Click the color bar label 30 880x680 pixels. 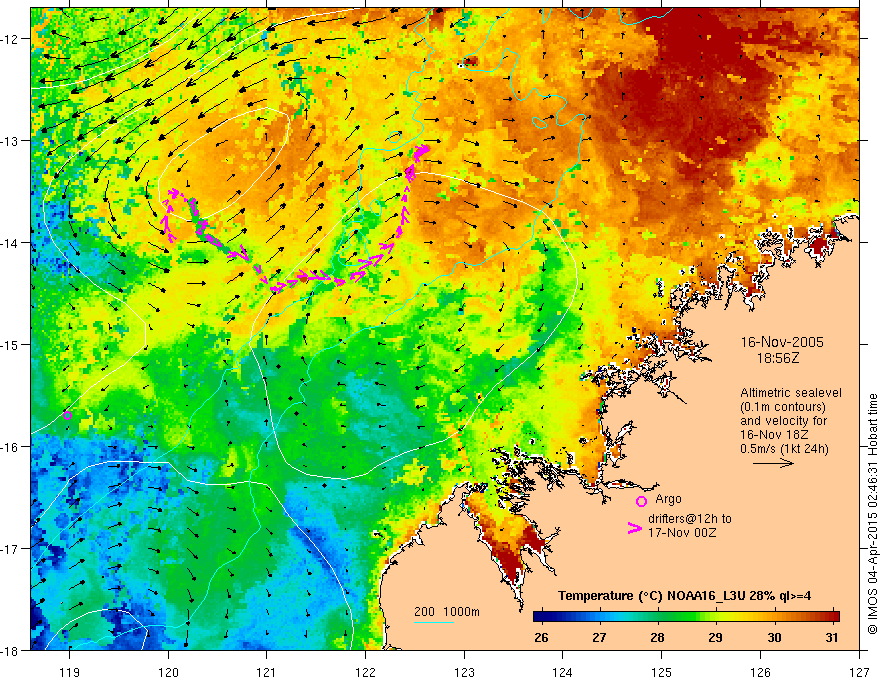click(774, 637)
